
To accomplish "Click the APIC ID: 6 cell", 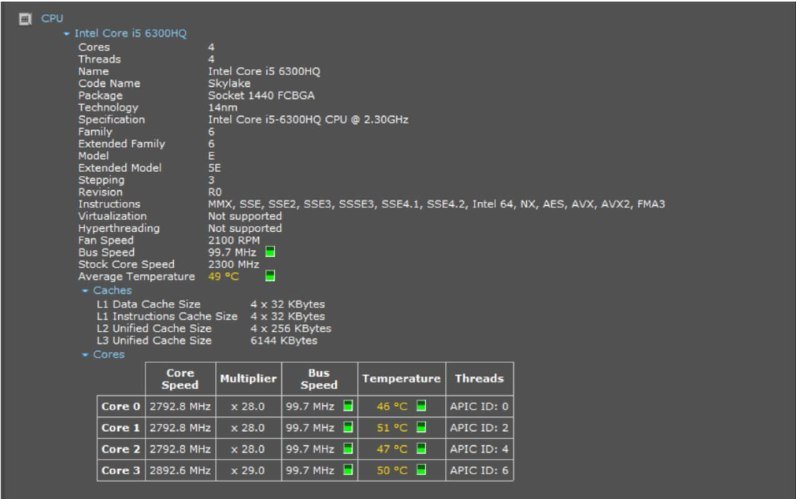I will pyautogui.click(x=480, y=470).
